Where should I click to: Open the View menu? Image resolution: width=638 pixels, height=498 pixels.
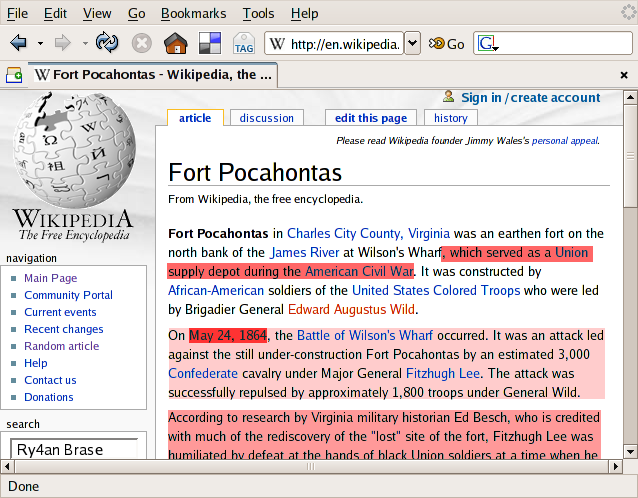point(97,13)
